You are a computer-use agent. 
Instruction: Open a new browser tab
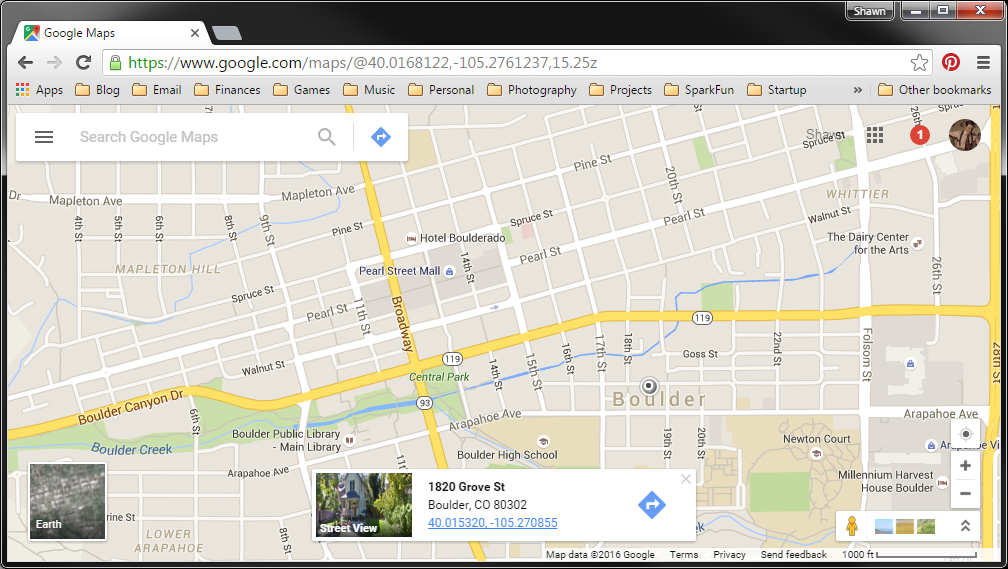tap(226, 33)
